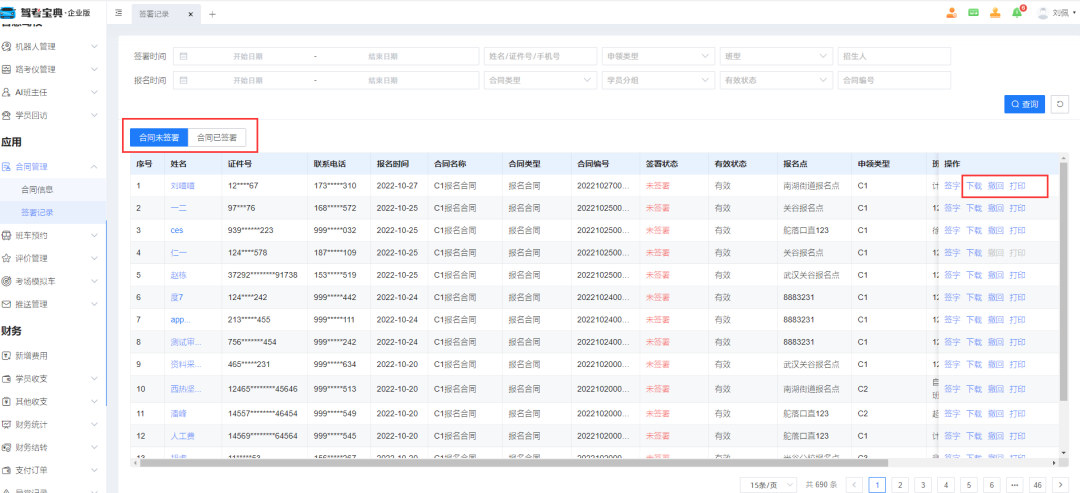The height and width of the screenshot is (493, 1080).
Task: Click the 班车预约 bus icon
Action: click(7, 235)
